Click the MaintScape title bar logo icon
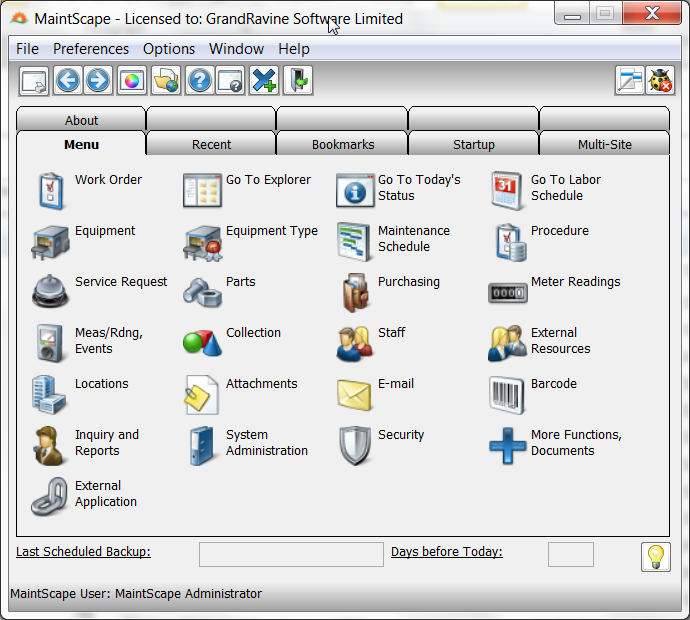690x620 pixels. click(19, 18)
